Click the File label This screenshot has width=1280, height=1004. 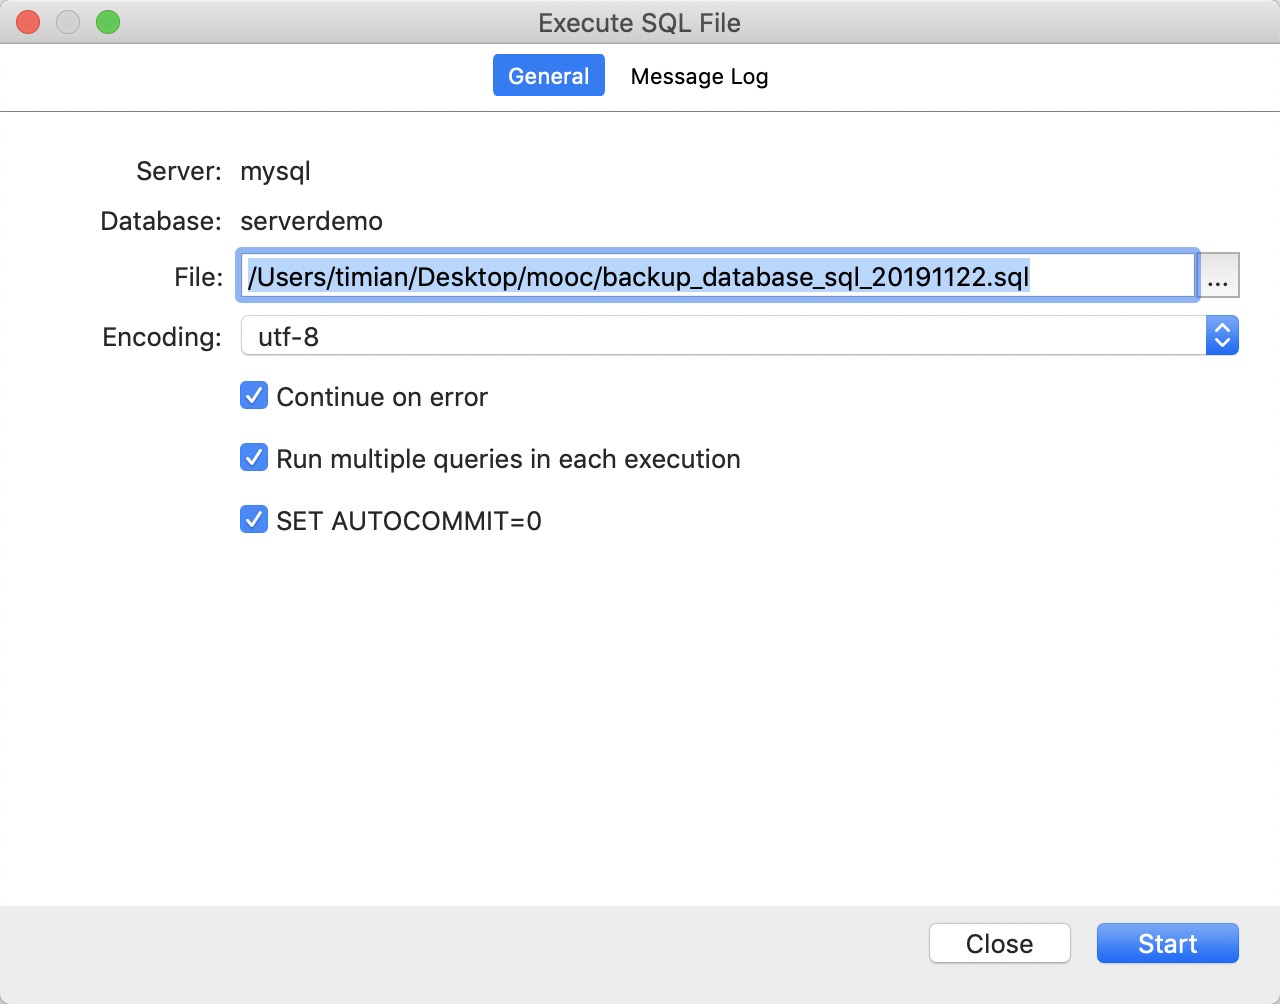198,277
